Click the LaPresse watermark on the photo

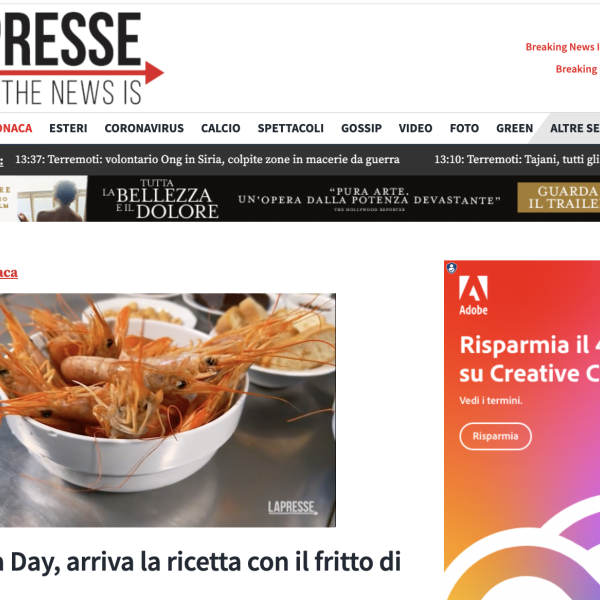coord(292,507)
